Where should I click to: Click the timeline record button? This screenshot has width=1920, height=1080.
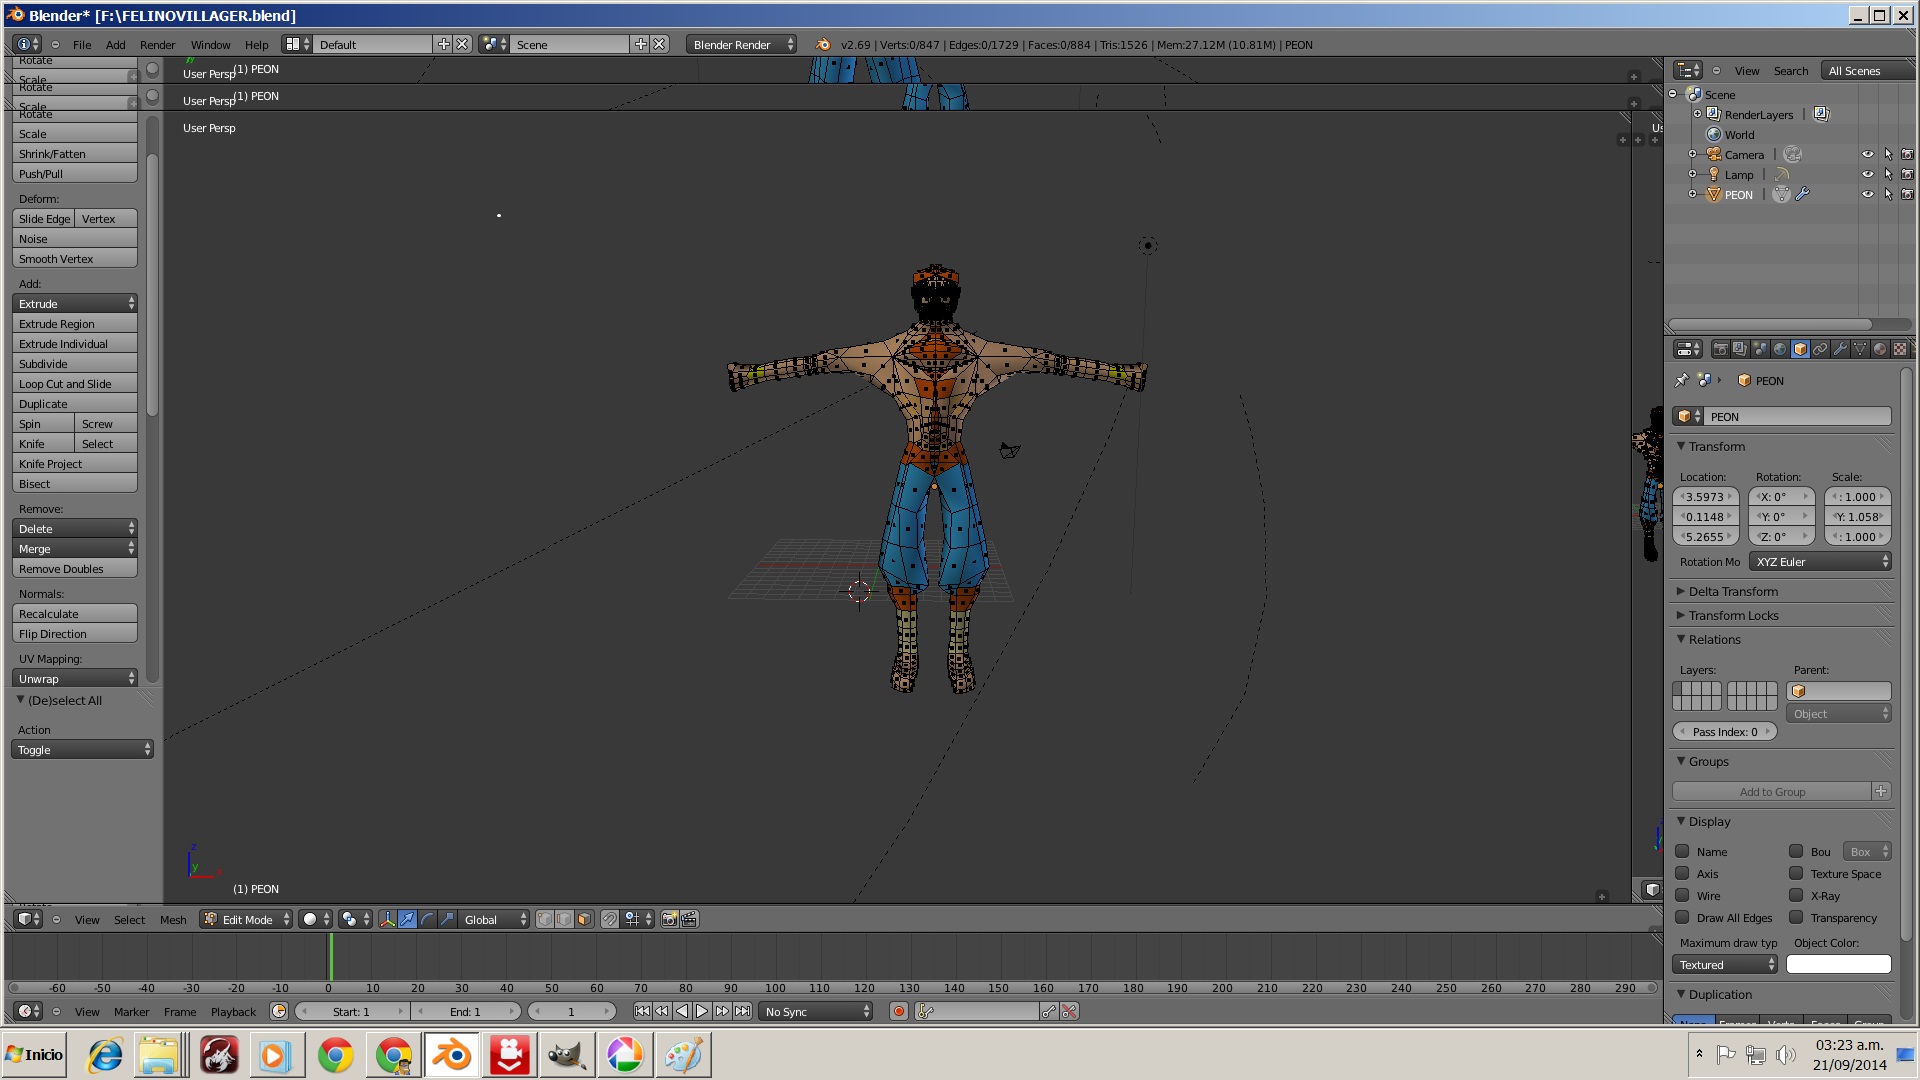(x=899, y=1012)
